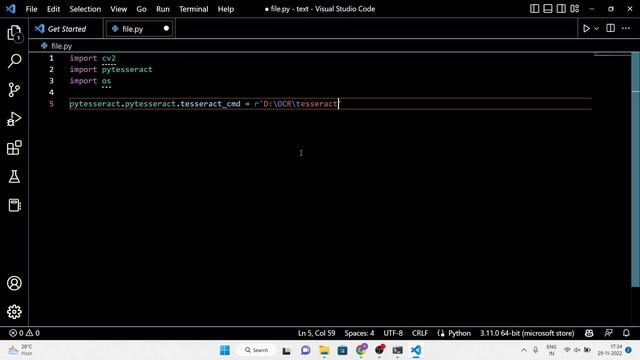
Task: Expand the run options dropdown arrow
Action: click(596, 29)
